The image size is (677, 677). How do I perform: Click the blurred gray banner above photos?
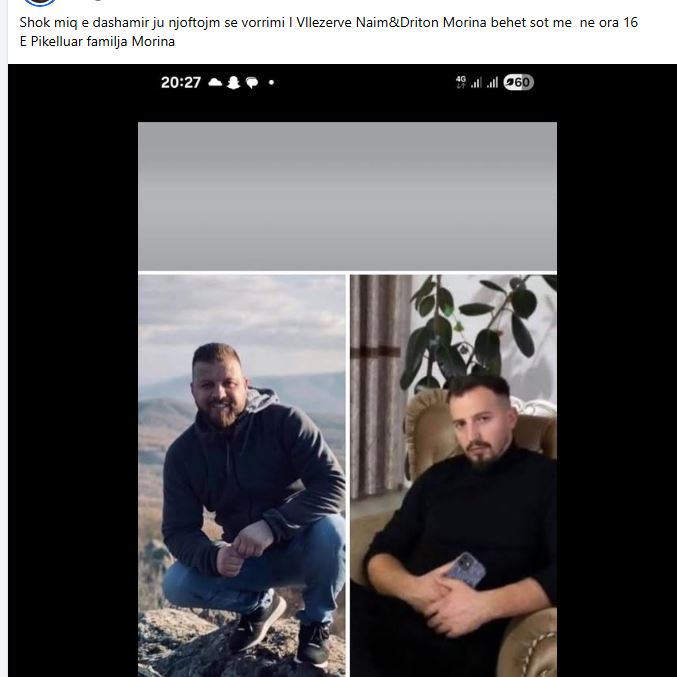click(x=347, y=196)
